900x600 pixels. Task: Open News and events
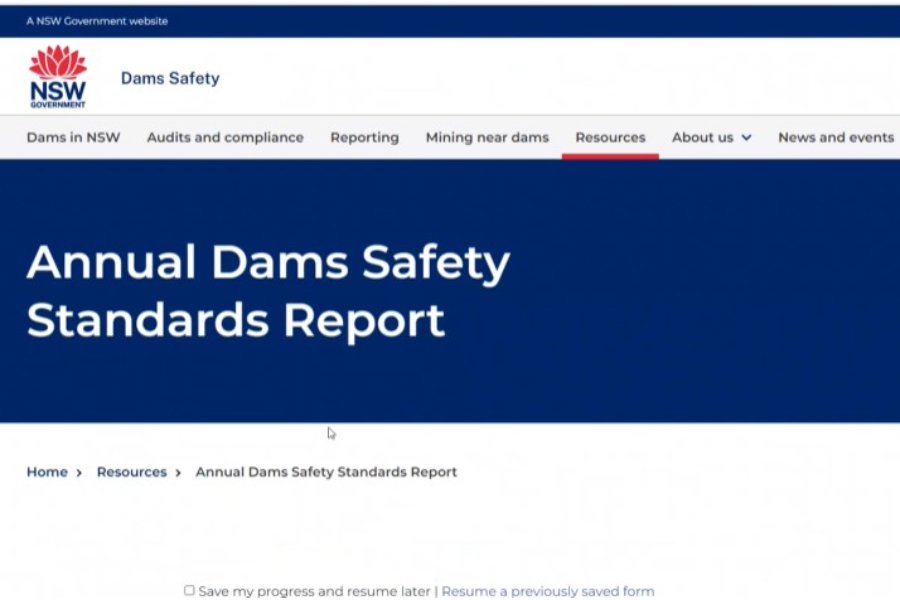836,138
